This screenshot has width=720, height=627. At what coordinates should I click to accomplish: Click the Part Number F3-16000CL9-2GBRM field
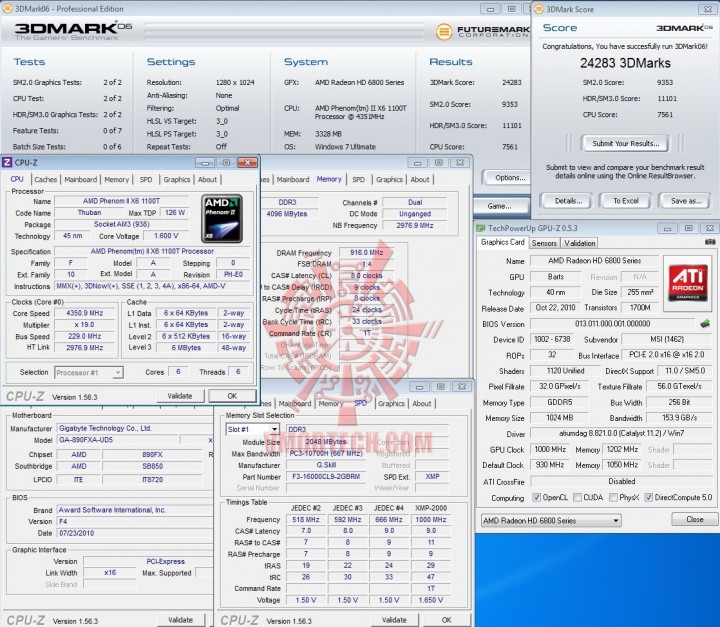[326, 476]
